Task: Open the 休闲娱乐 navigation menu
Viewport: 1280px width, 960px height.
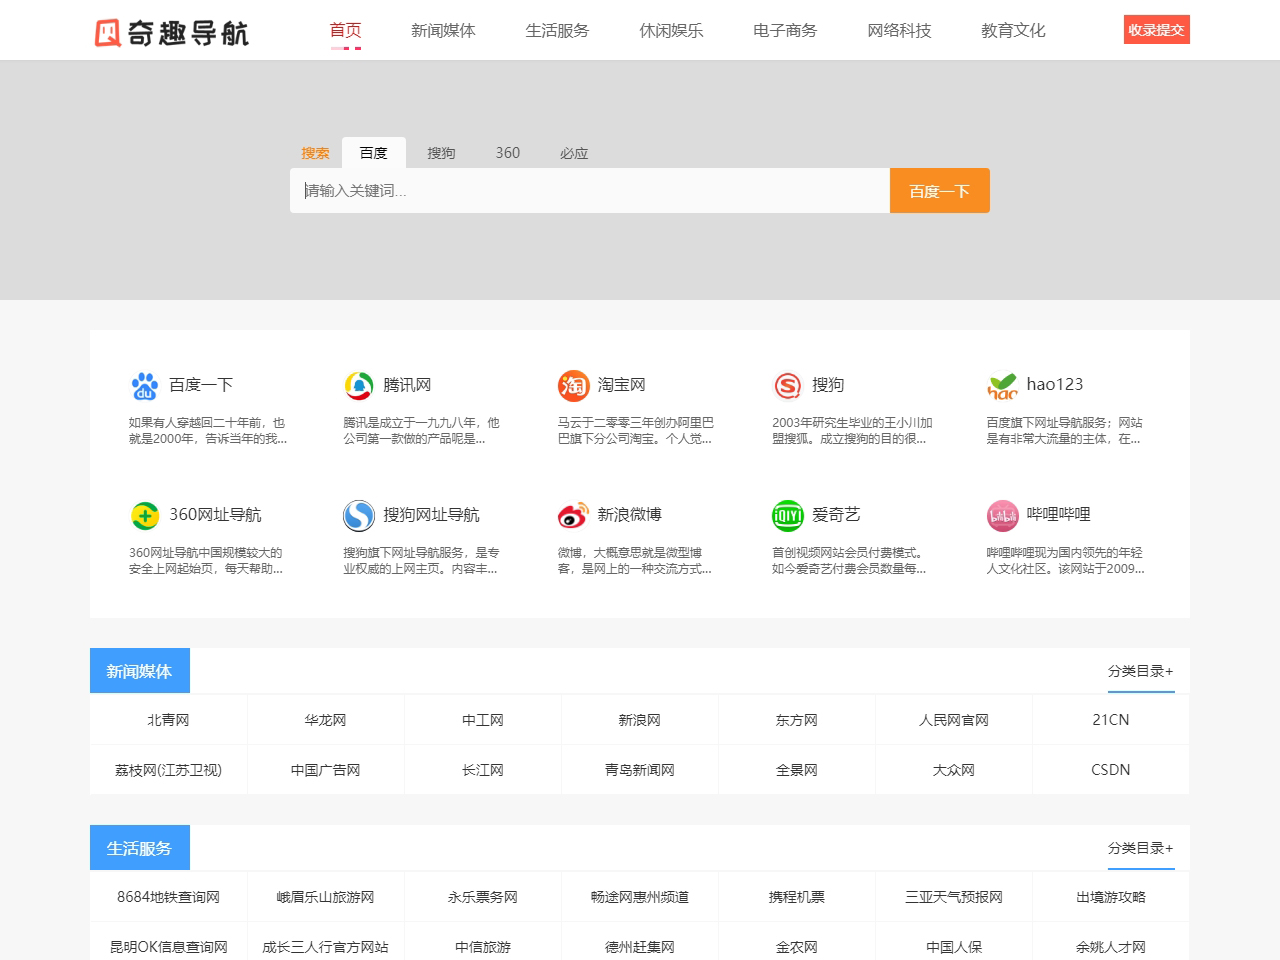Action: (x=671, y=31)
